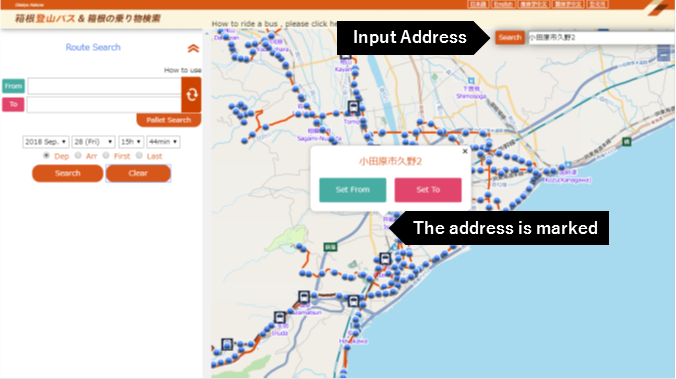Select the Arr radio button
This screenshot has height=379, width=676.
coord(78,156)
